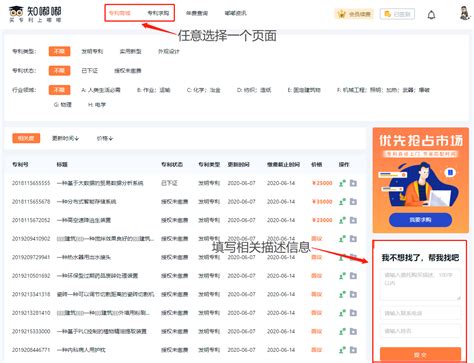Open the 专利求购 tab
474x363 pixels.
point(158,13)
